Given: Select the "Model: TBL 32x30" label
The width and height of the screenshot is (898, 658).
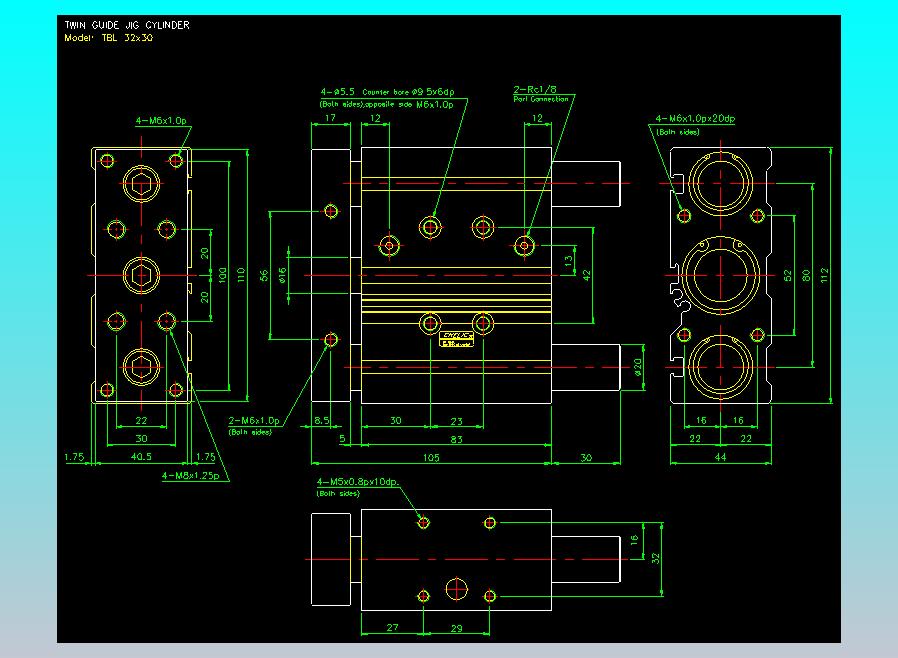Looking at the screenshot, I should [x=109, y=38].
